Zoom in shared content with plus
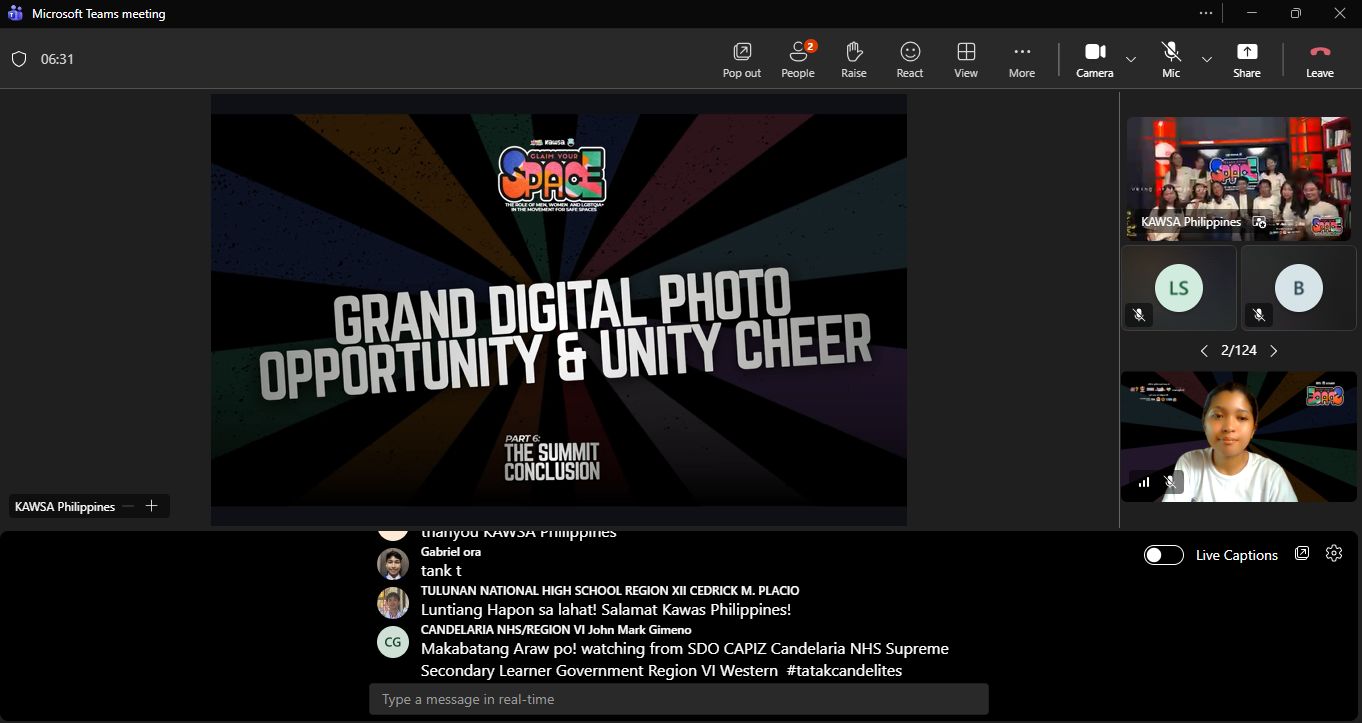The height and width of the screenshot is (723, 1362). pyautogui.click(x=152, y=506)
